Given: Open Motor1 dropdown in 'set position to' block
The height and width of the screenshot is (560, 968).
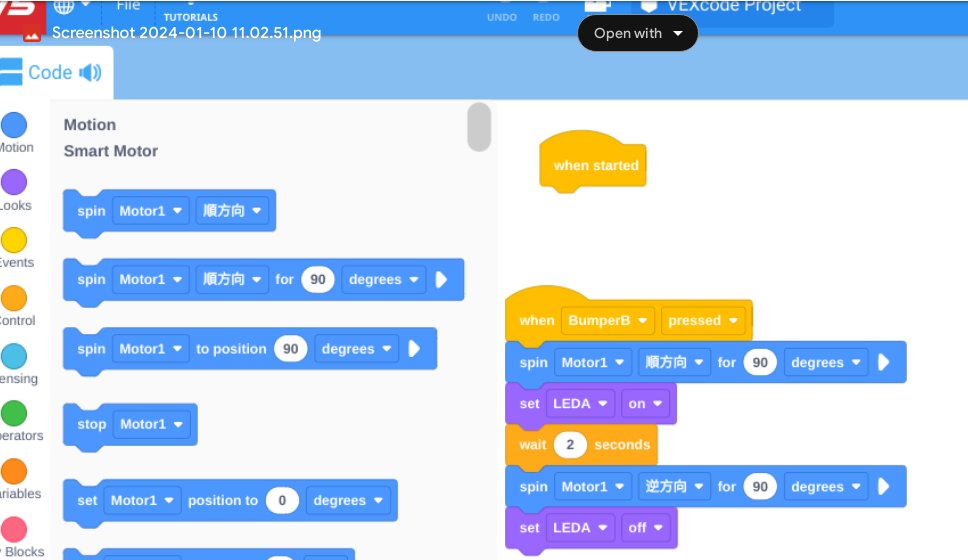Looking at the screenshot, I should click(x=142, y=500).
